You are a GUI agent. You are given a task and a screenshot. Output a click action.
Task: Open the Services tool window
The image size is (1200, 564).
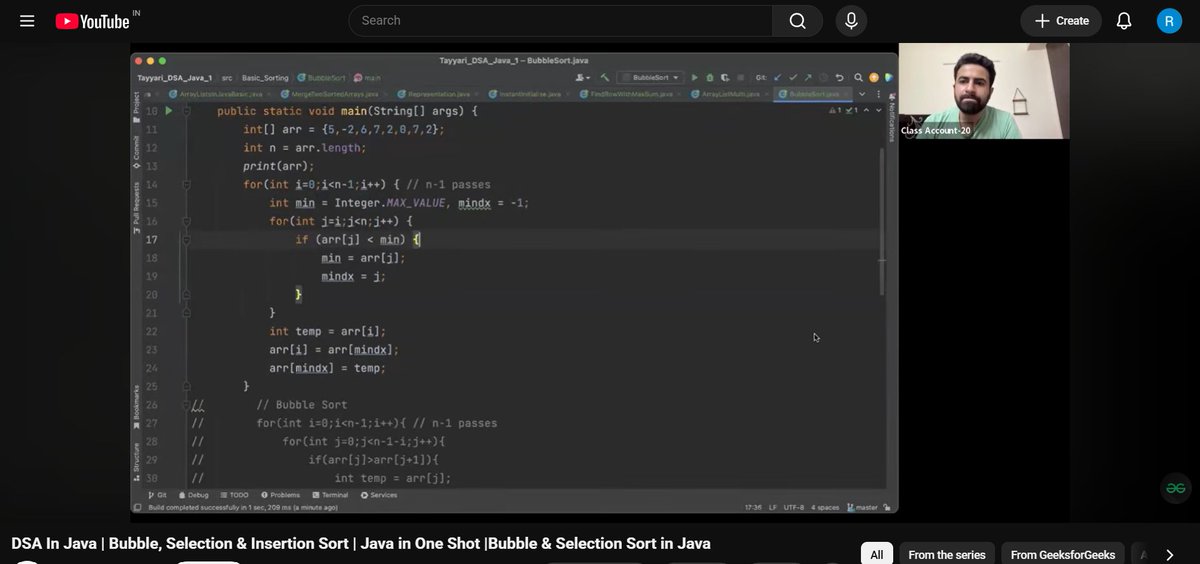click(379, 495)
